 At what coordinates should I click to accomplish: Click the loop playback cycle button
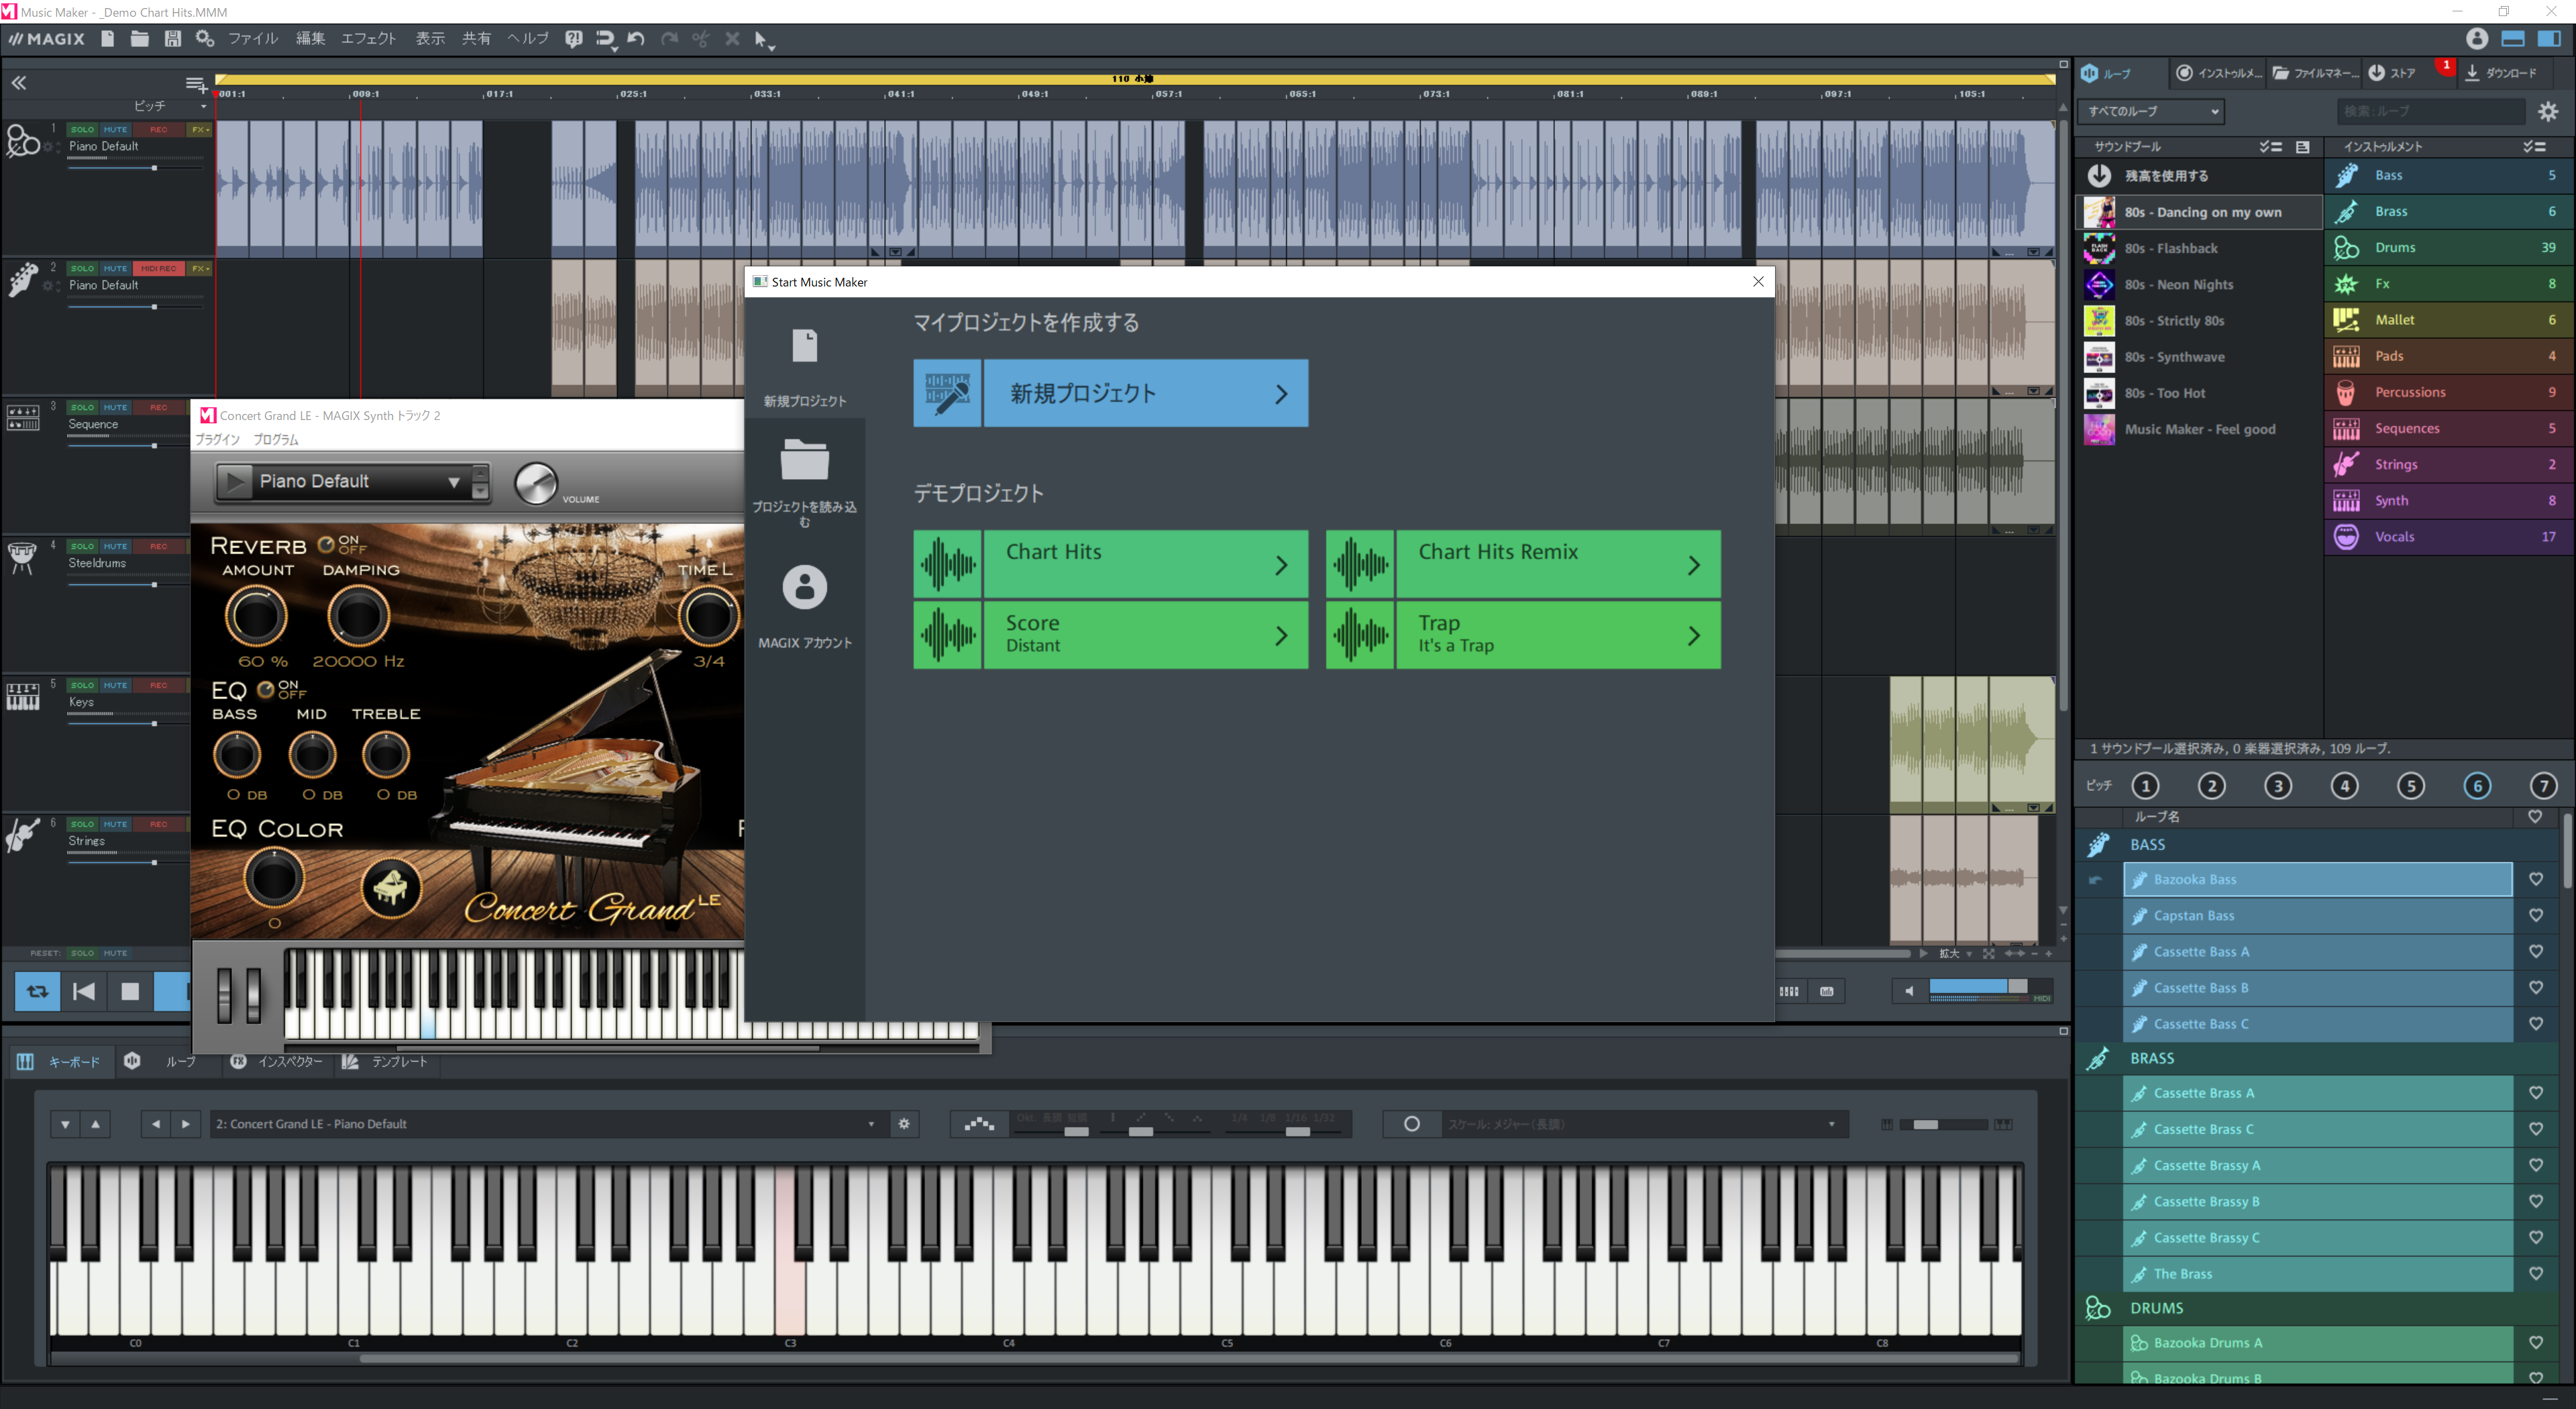click(37, 991)
